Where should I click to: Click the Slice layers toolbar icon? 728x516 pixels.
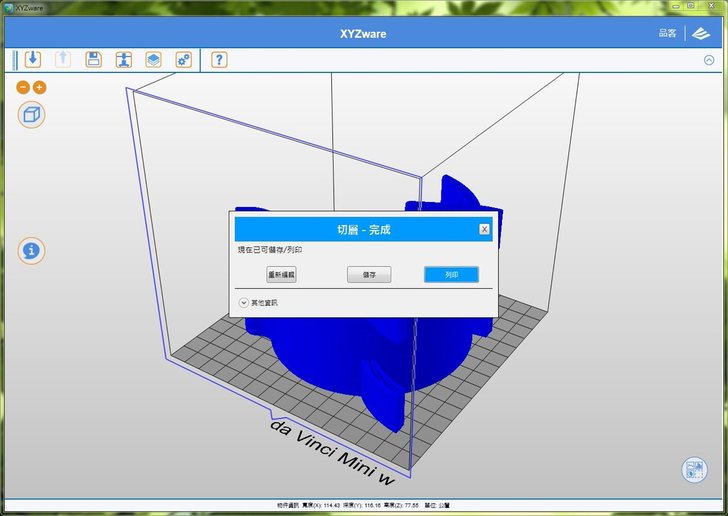pyautogui.click(x=153, y=59)
